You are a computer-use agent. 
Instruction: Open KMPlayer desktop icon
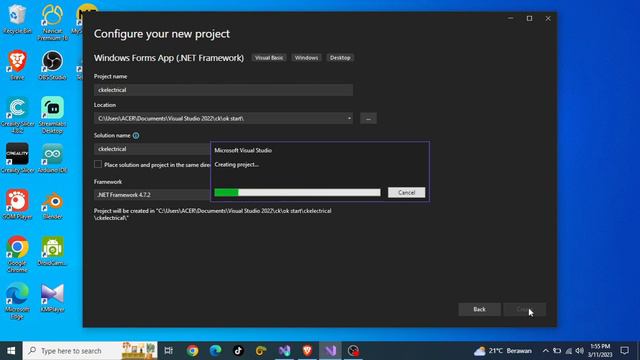click(52, 297)
